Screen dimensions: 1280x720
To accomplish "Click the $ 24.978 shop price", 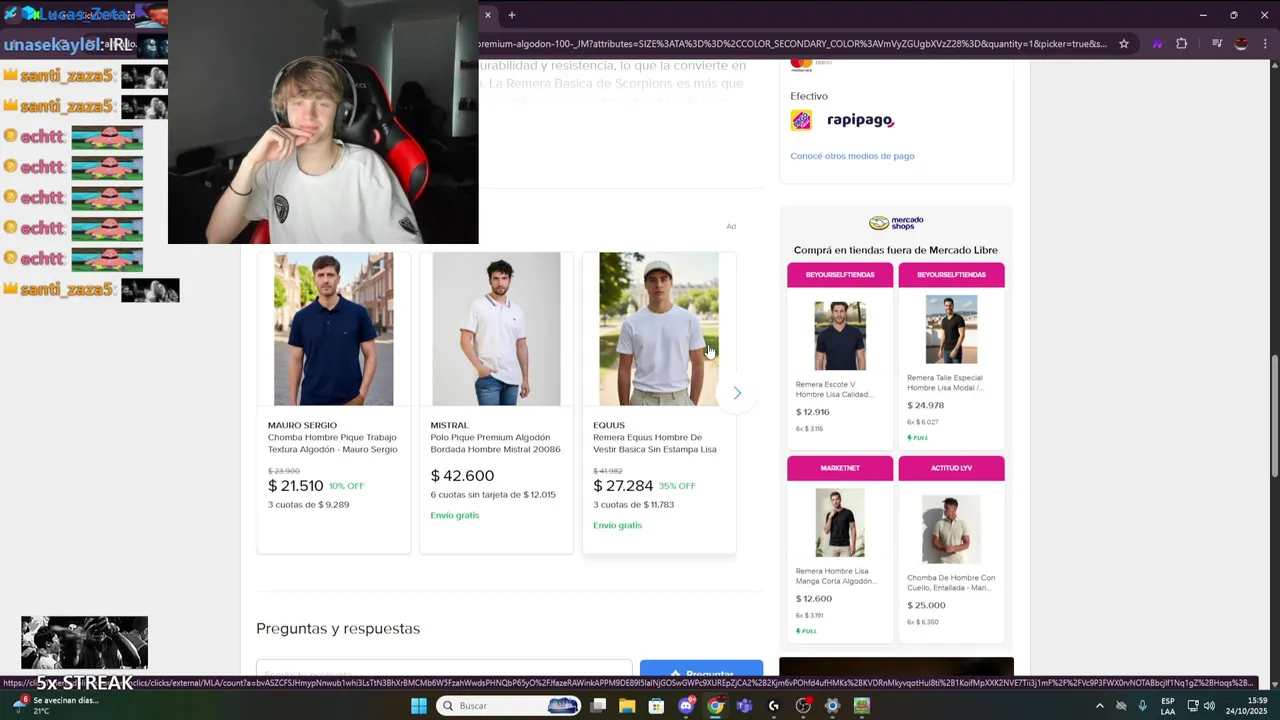I will coord(926,405).
